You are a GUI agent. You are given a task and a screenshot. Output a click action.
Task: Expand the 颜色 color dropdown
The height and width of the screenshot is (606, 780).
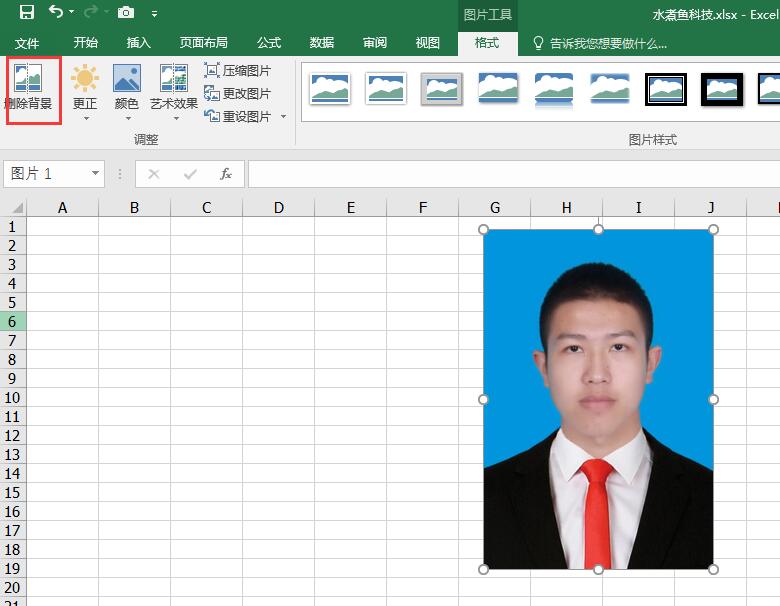point(127,118)
